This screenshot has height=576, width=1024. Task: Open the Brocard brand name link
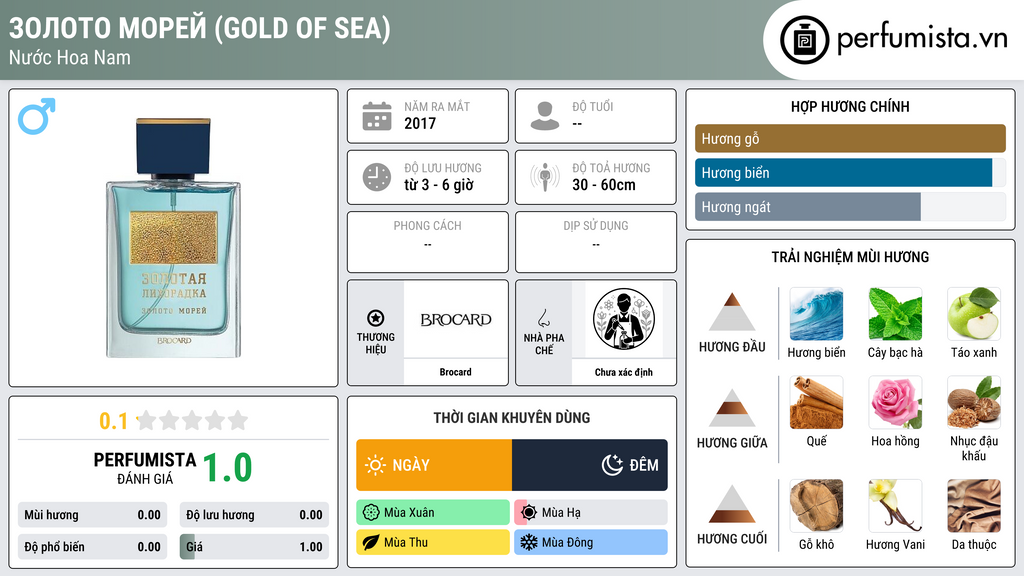455,372
